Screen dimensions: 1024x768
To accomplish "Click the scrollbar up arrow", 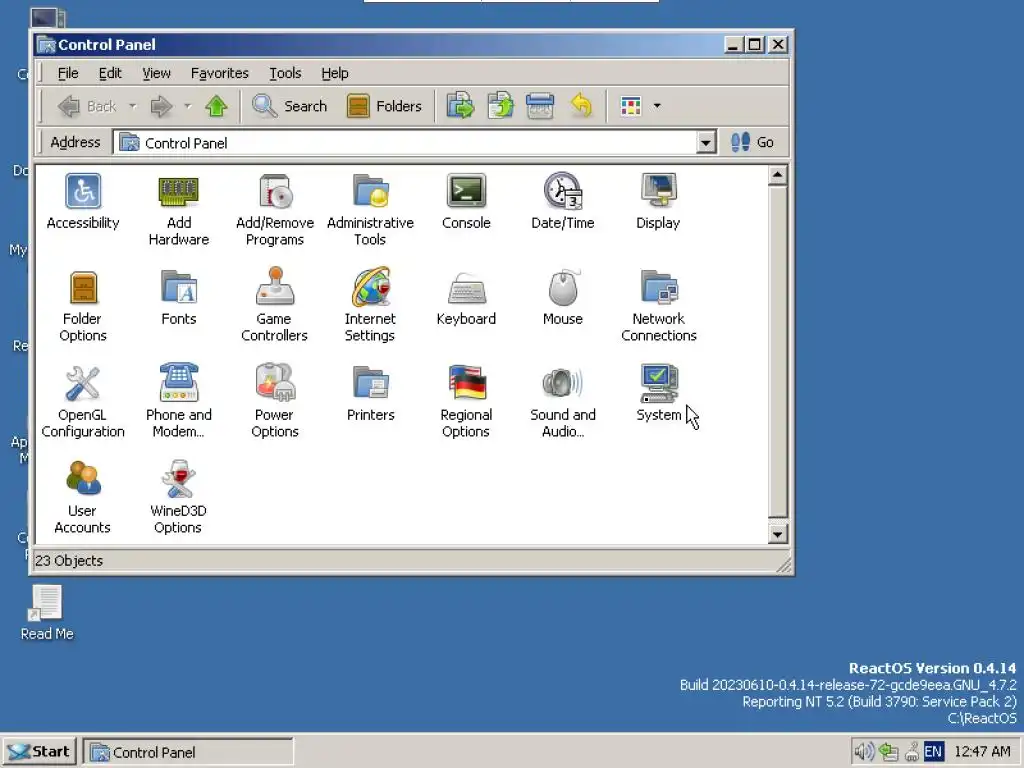I will [x=777, y=174].
